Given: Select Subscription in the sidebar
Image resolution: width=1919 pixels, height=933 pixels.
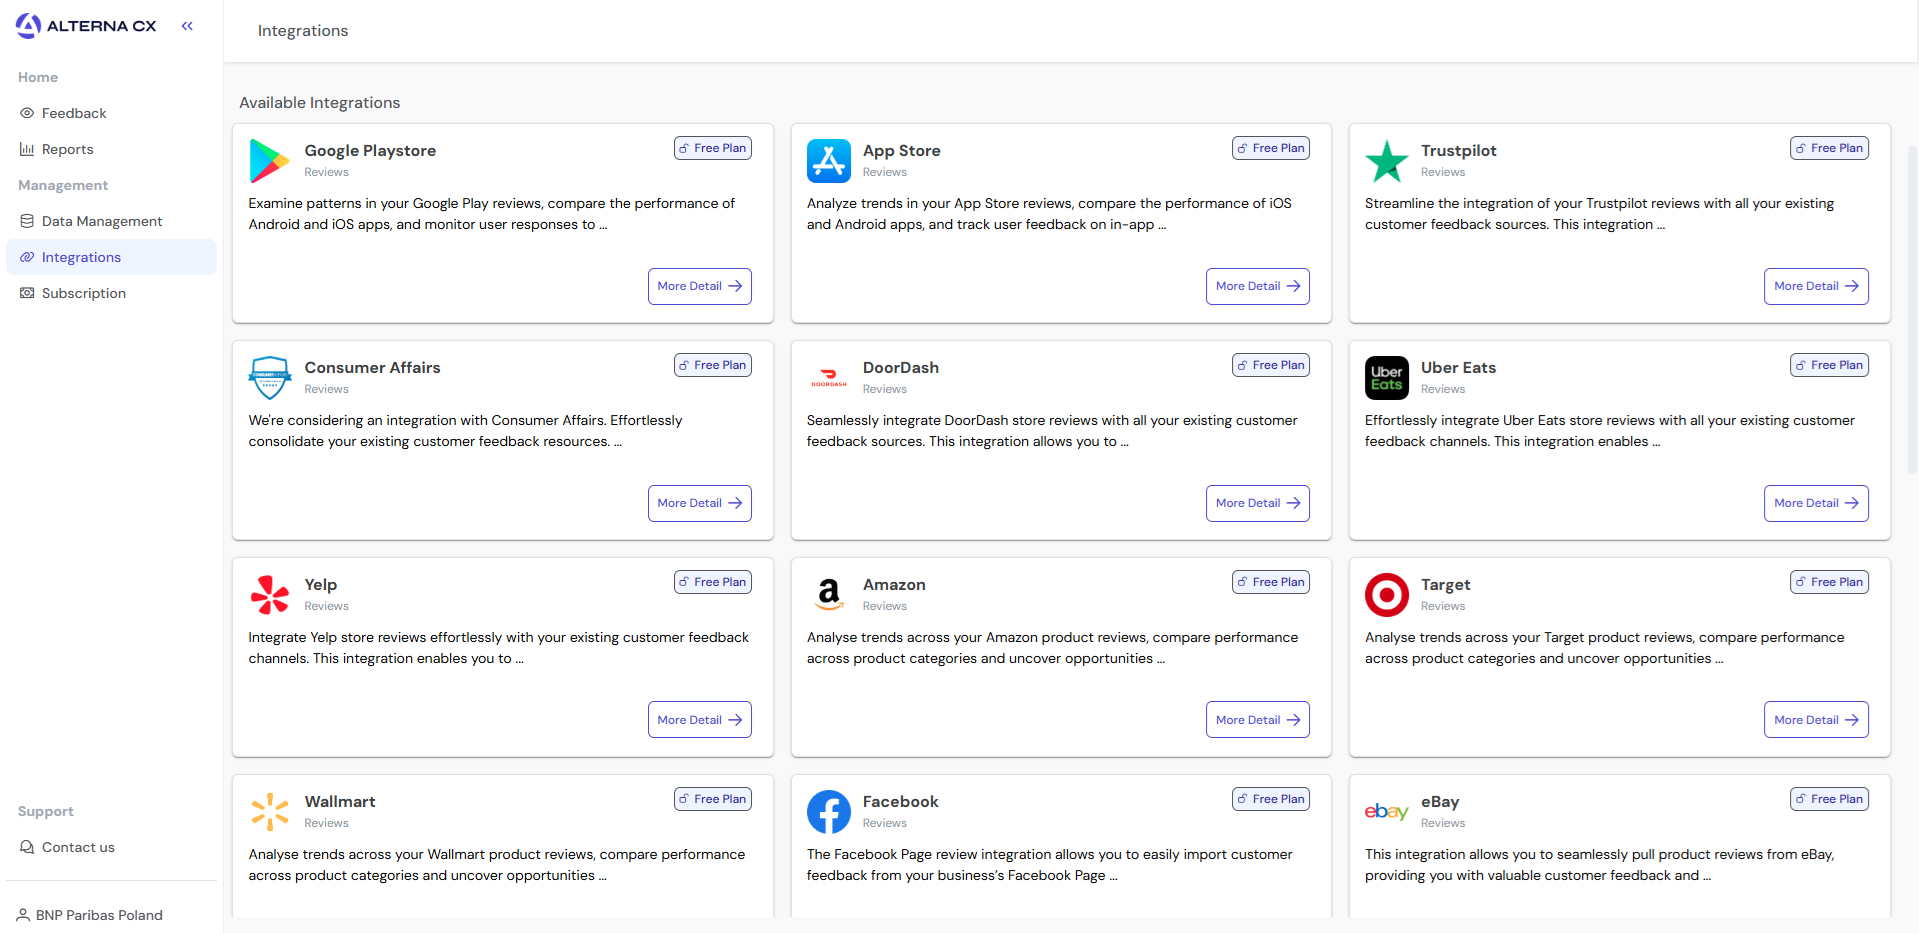Looking at the screenshot, I should 84,293.
